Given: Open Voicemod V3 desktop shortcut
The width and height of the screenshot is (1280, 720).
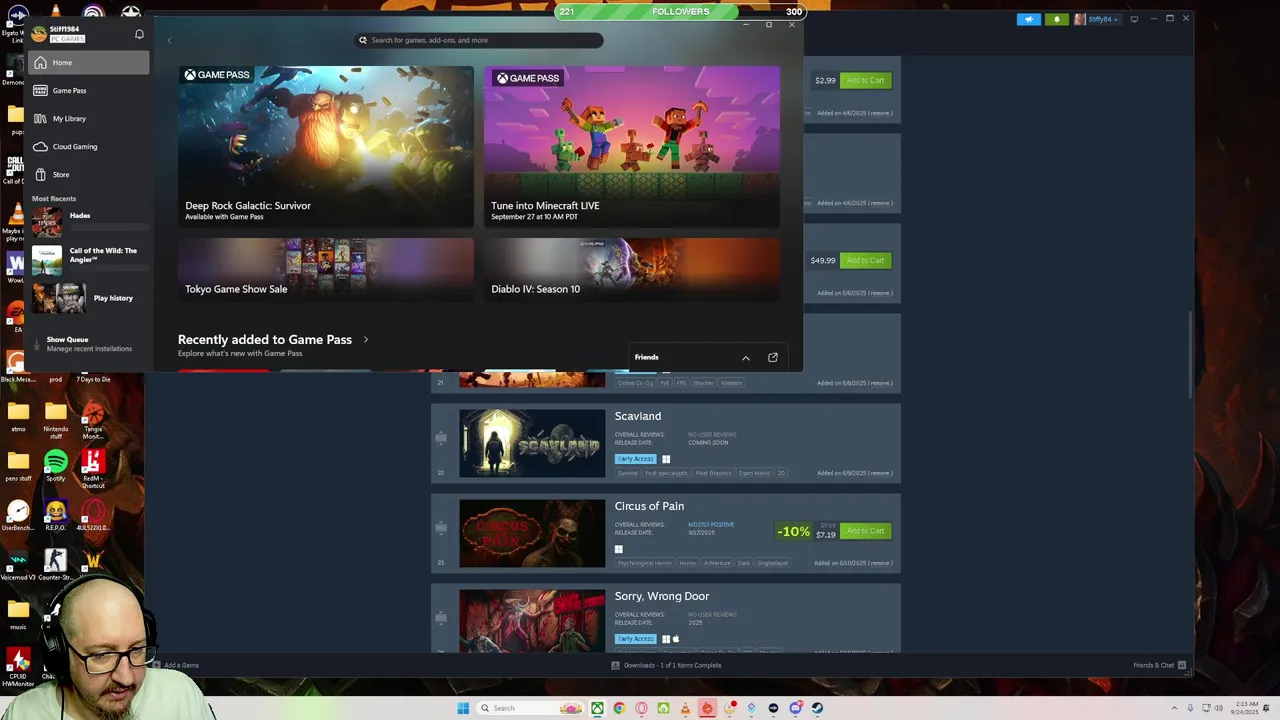Looking at the screenshot, I should pyautogui.click(x=18, y=565).
